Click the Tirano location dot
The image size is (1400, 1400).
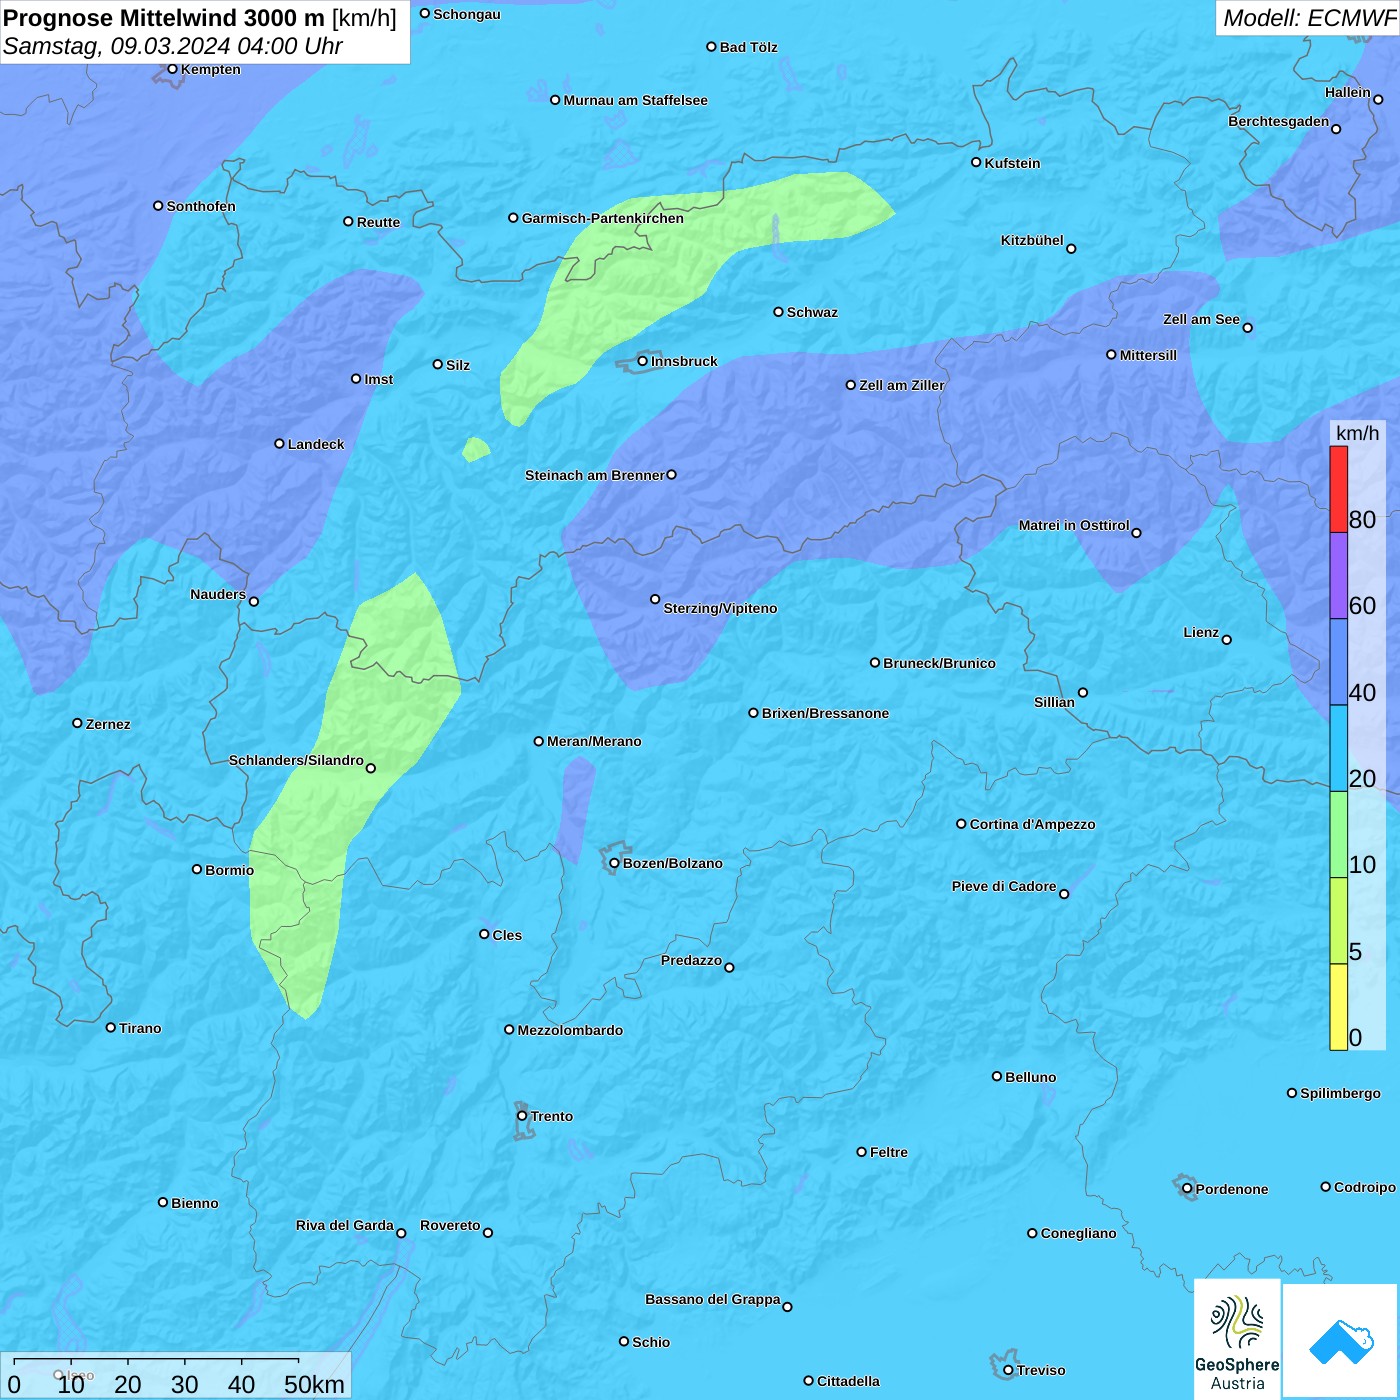click(111, 1027)
